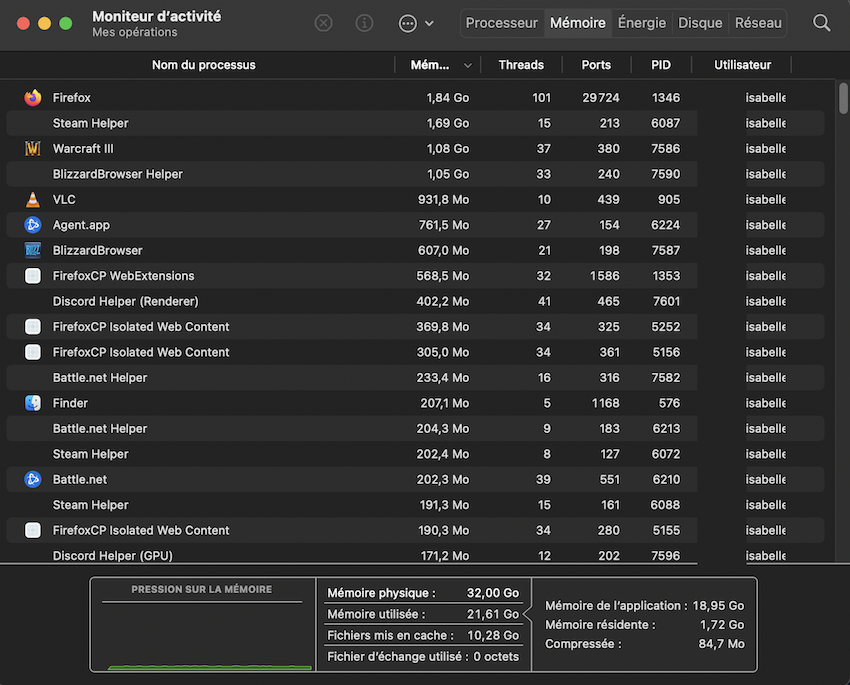Sort by the PID column header
Image resolution: width=850 pixels, height=685 pixels.
pos(661,65)
